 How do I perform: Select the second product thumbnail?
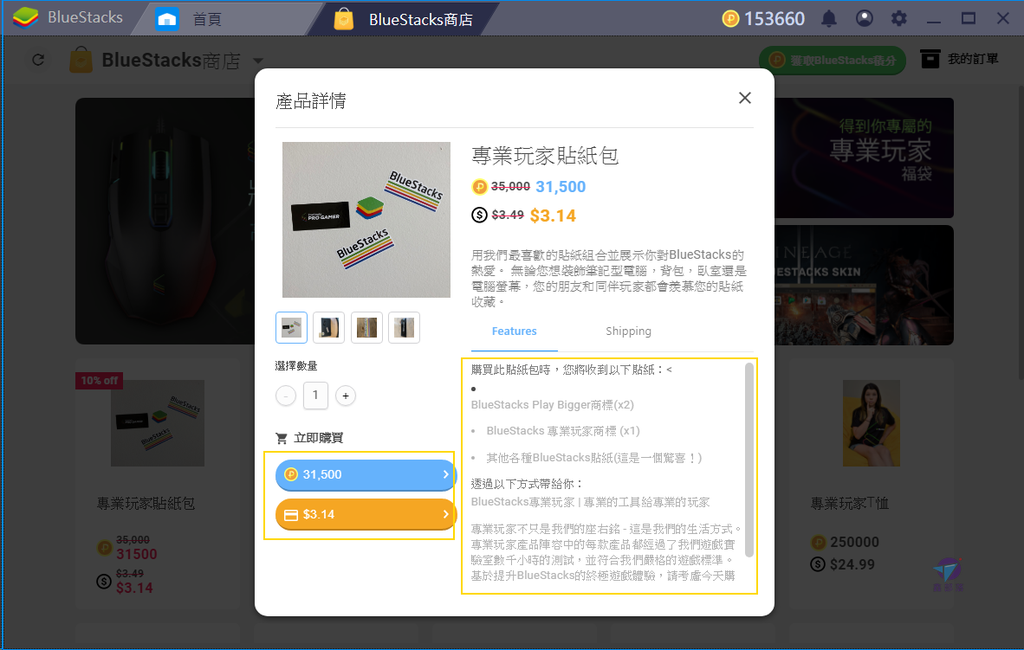point(328,327)
